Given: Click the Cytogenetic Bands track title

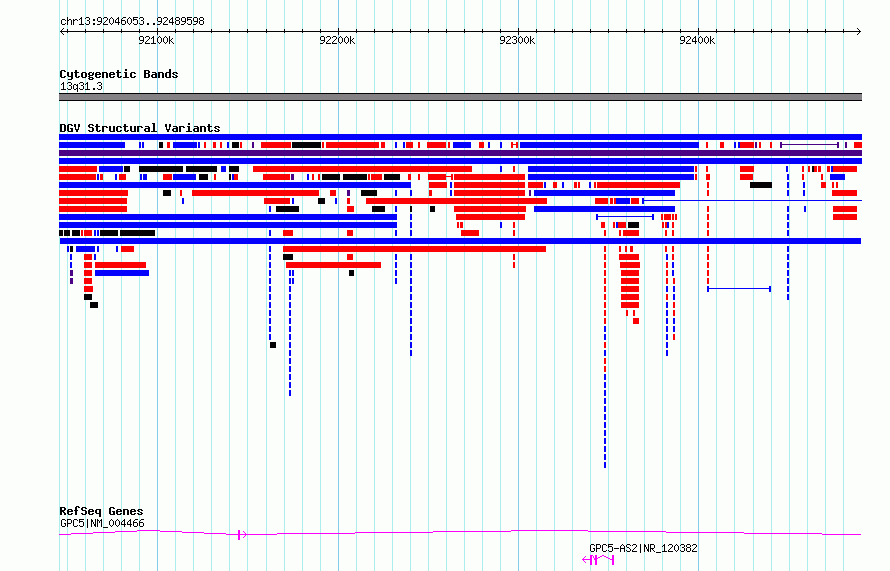Looking at the screenshot, I should click(x=119, y=74).
